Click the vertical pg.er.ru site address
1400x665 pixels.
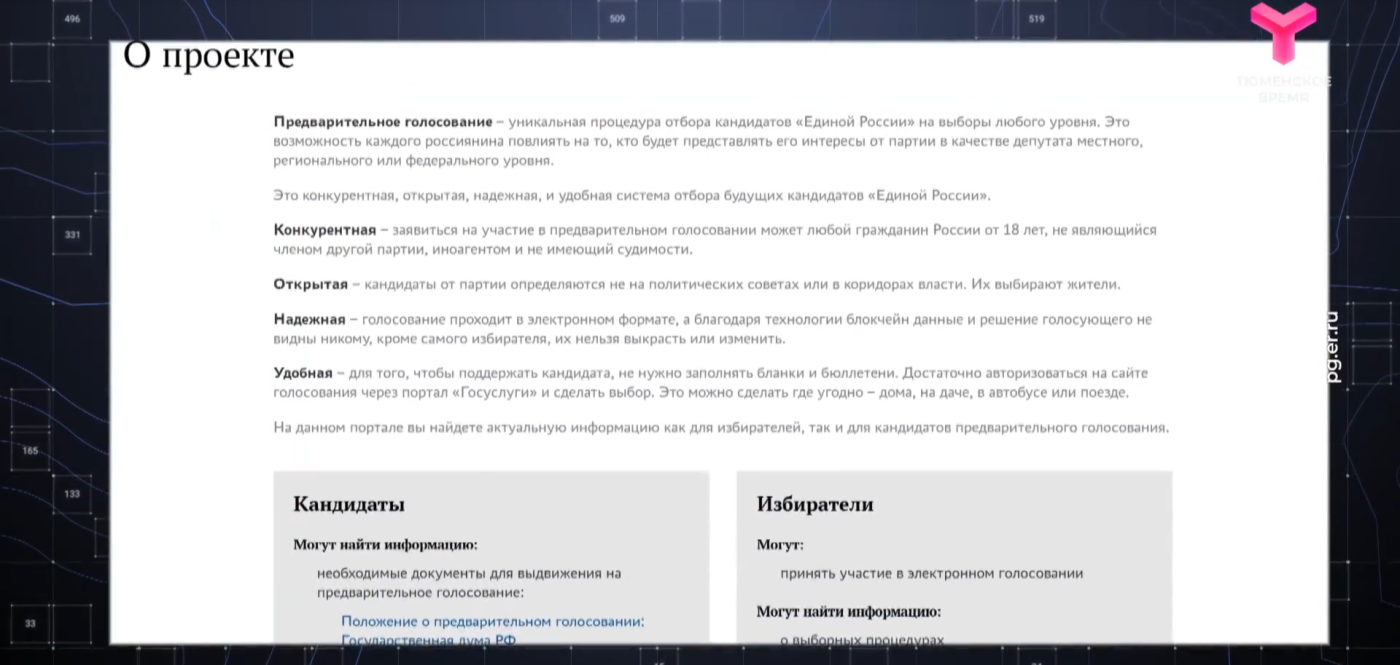pos(1331,346)
